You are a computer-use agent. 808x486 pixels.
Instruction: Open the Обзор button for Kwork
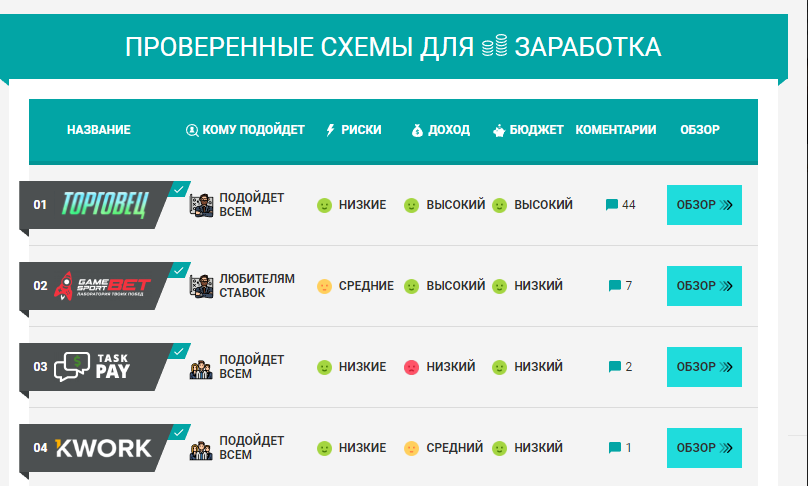(x=704, y=448)
